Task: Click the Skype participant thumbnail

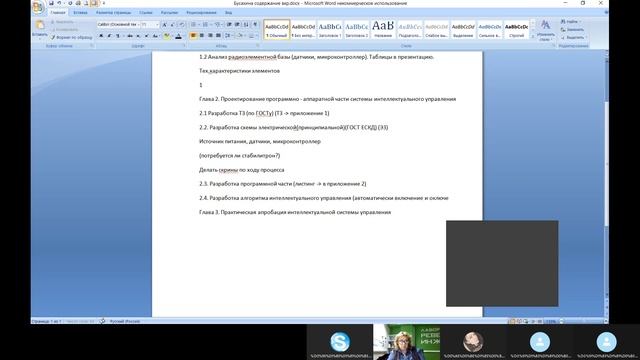Action: 340,342
